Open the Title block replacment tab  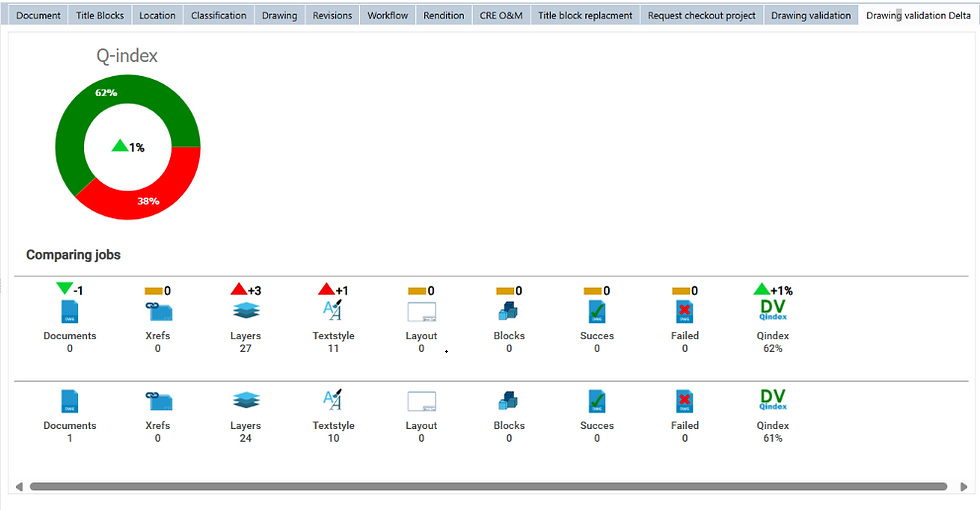pyautogui.click(x=586, y=16)
